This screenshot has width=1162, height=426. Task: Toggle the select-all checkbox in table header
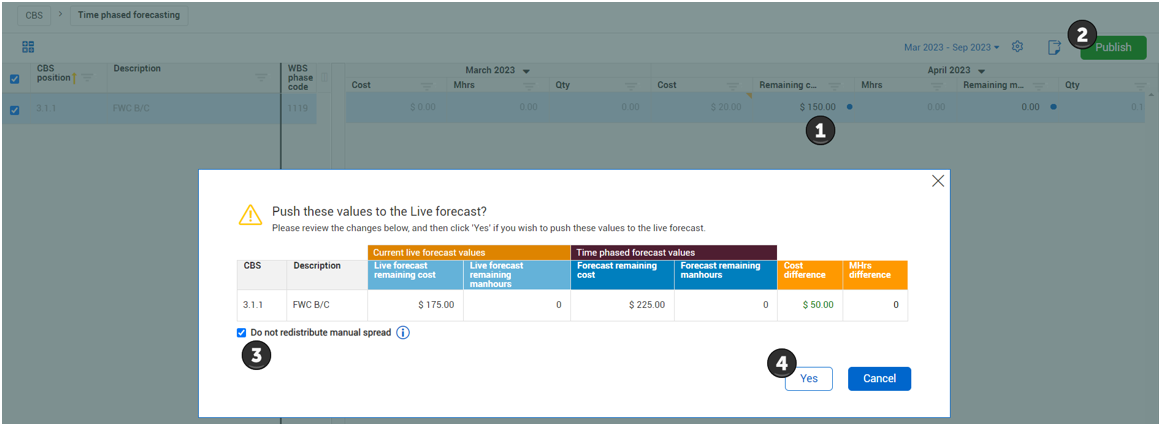[14, 79]
